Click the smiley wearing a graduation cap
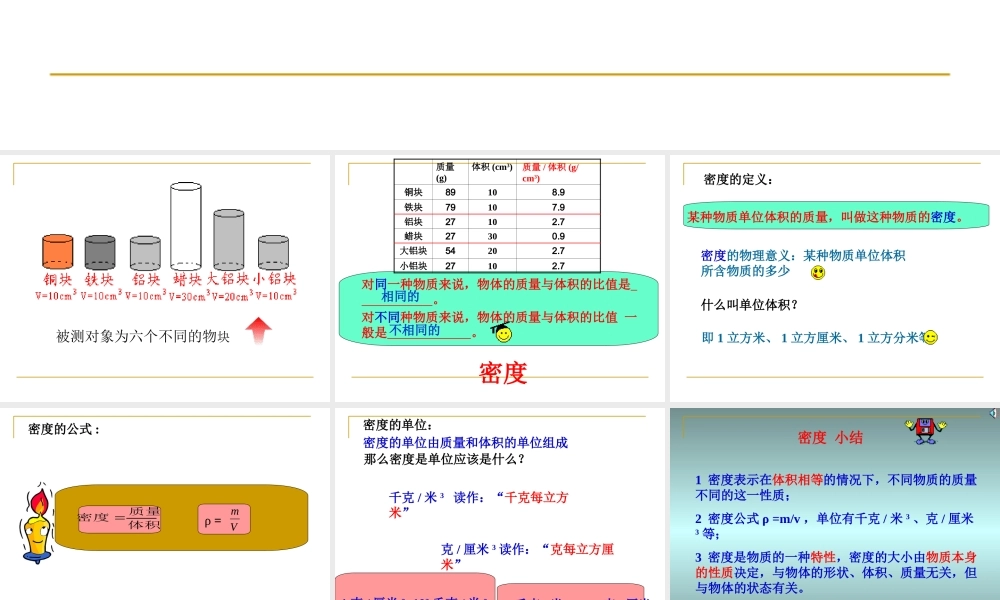Viewport: 1000px width, 600px height. 503,332
